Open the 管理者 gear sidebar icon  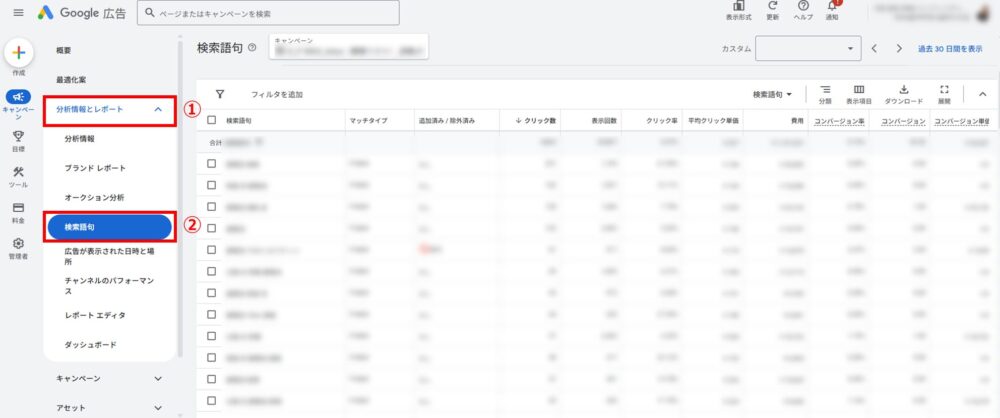tap(18, 243)
